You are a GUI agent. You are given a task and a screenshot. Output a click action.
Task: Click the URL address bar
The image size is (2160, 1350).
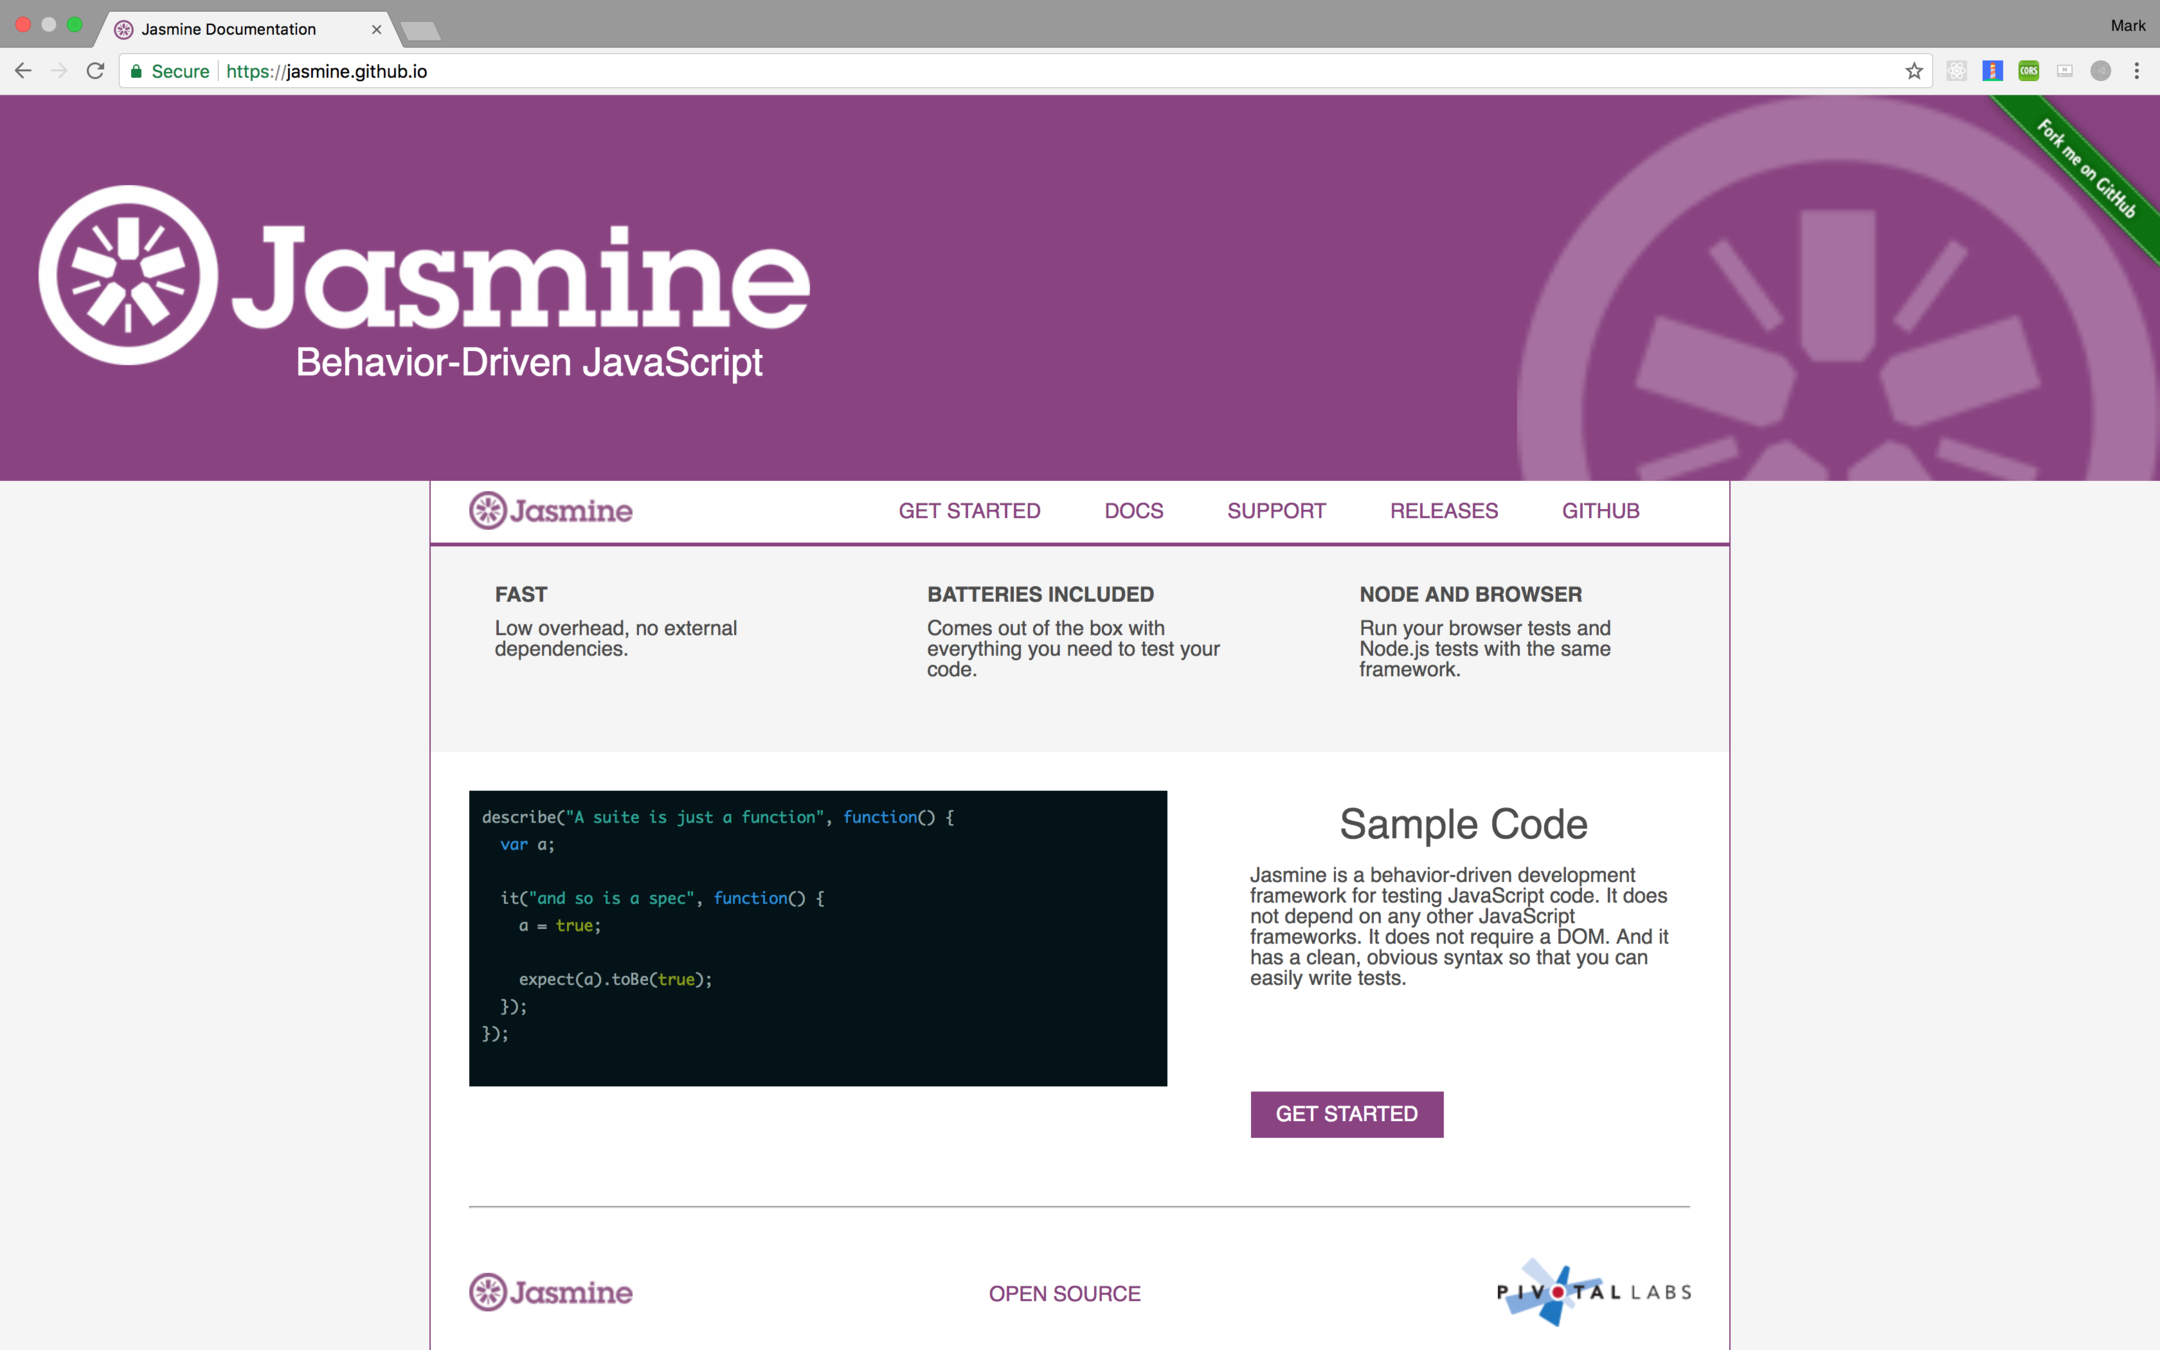(x=1000, y=71)
